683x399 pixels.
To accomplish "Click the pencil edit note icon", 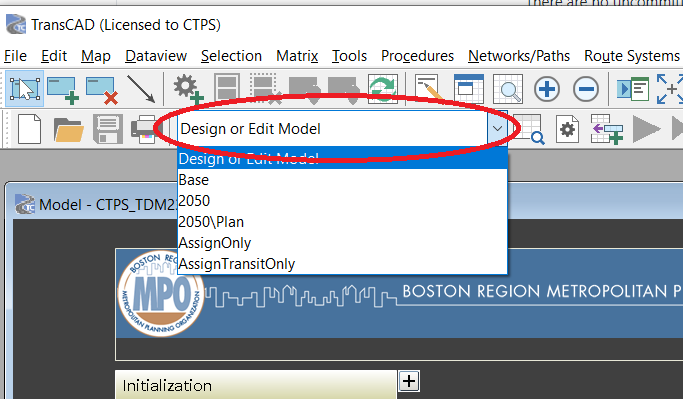I will coord(429,89).
